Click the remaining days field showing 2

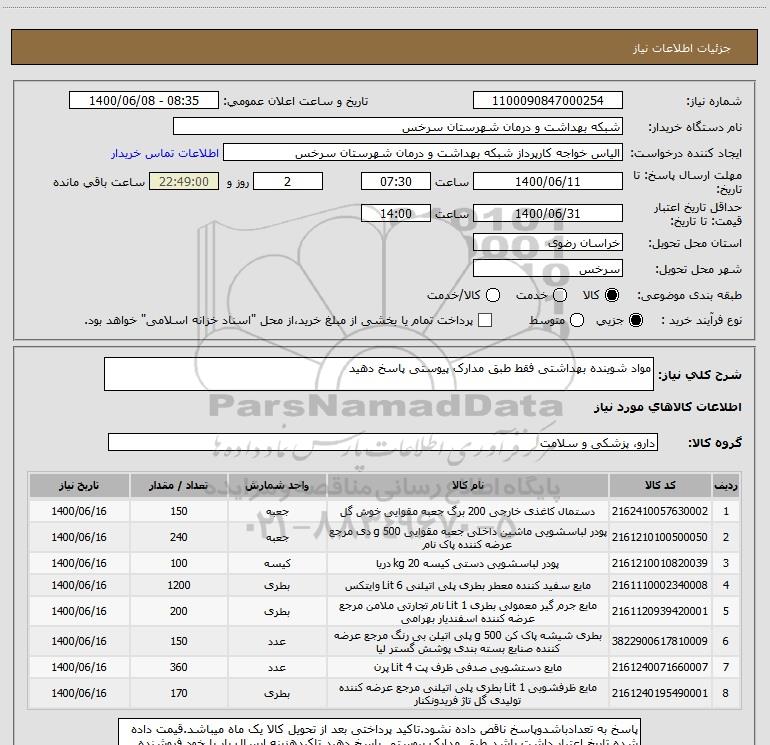tap(288, 181)
